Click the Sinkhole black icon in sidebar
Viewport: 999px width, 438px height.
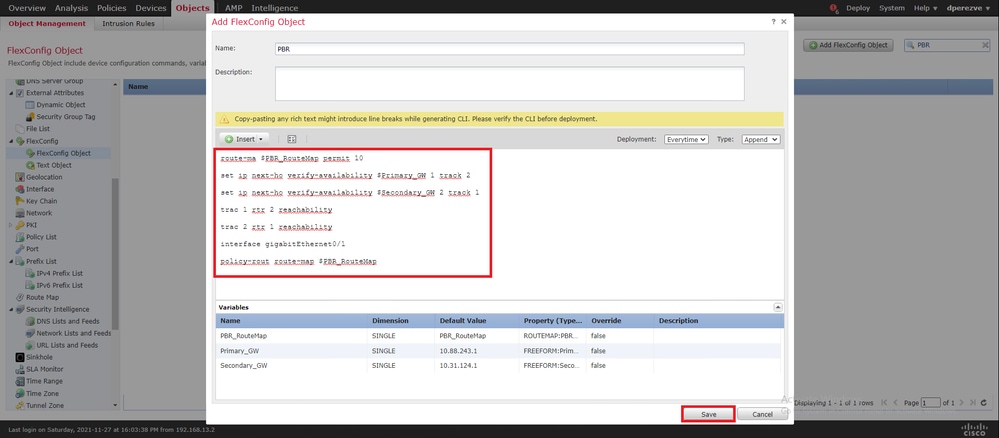(x=20, y=357)
